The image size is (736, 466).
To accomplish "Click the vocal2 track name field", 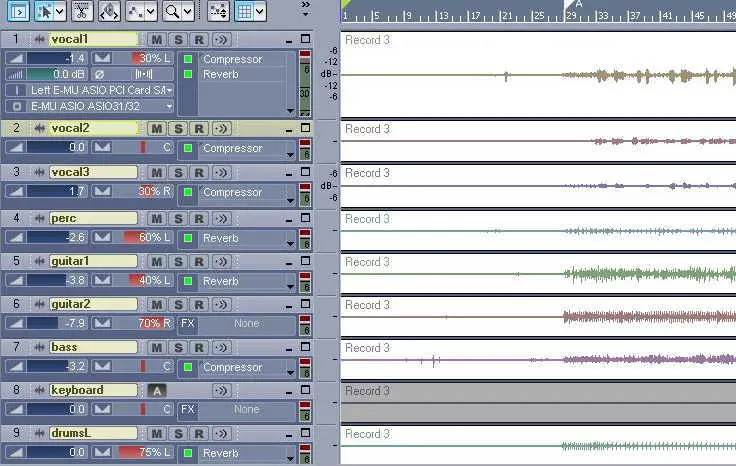I will coord(93,128).
